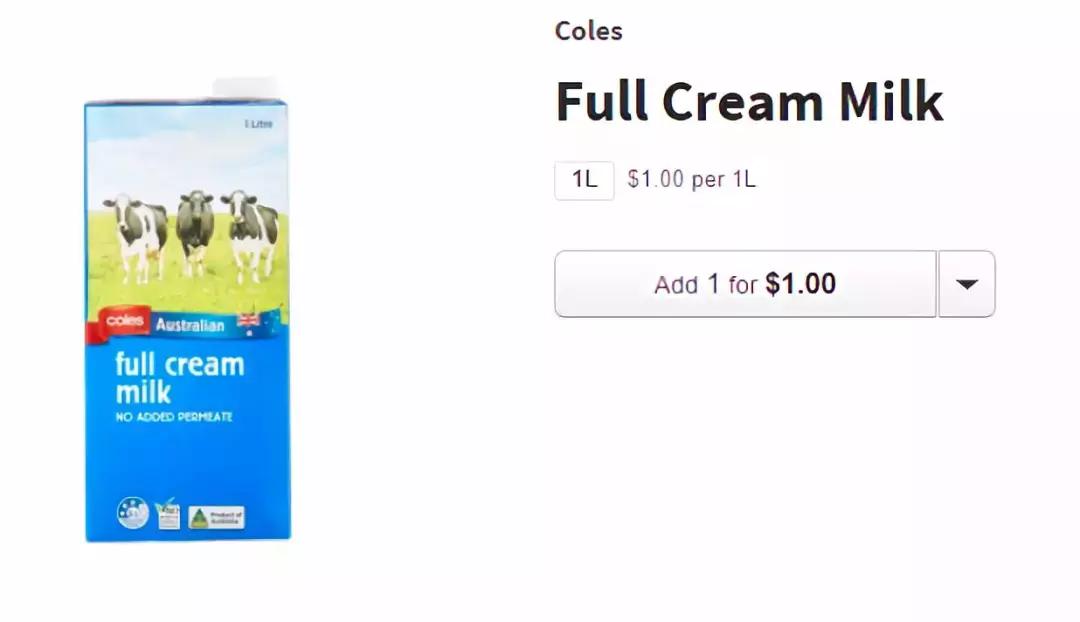Open the Coles brand link
Screen dimensions: 1080x622
tap(589, 31)
